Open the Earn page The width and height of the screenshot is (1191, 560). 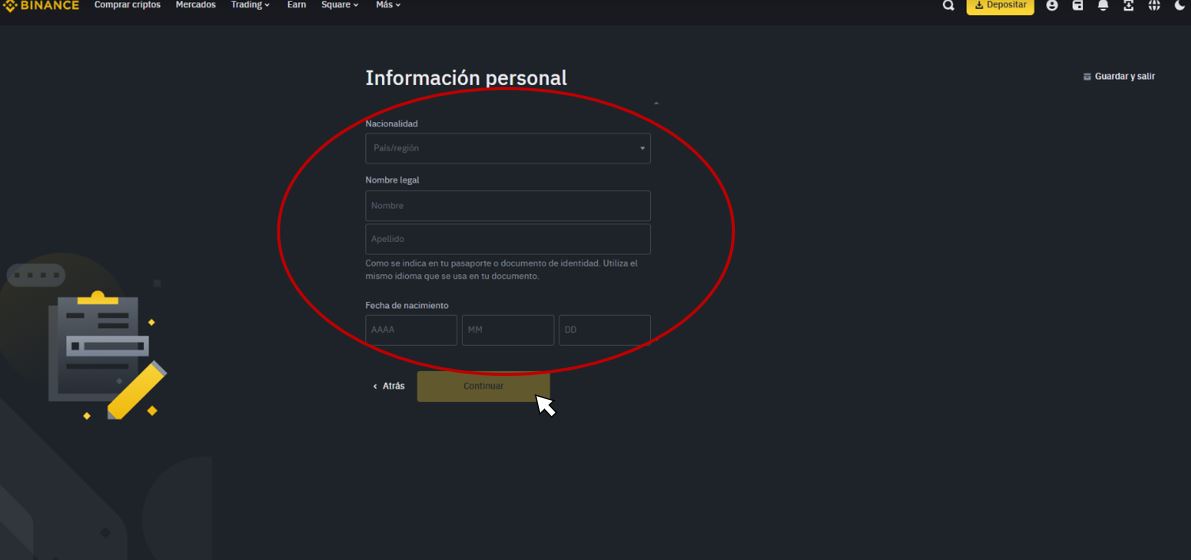296,6
